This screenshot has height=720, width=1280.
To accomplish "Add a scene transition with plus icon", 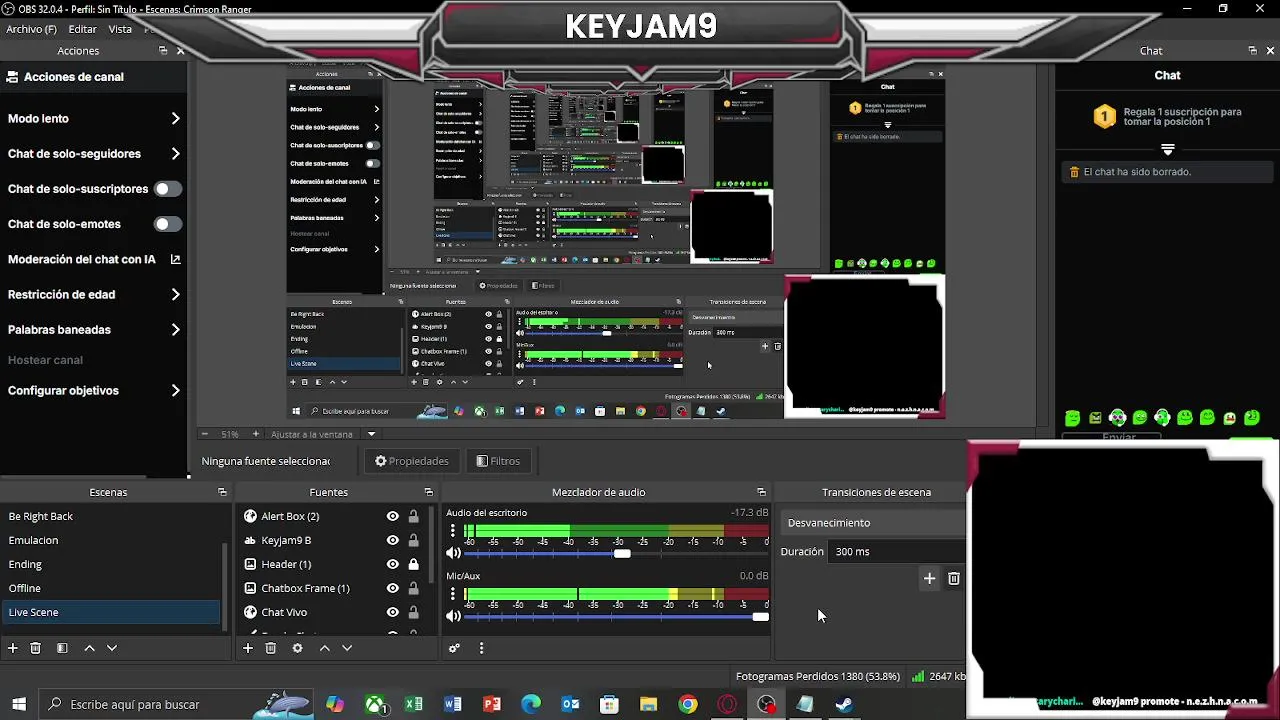I will coord(929,578).
